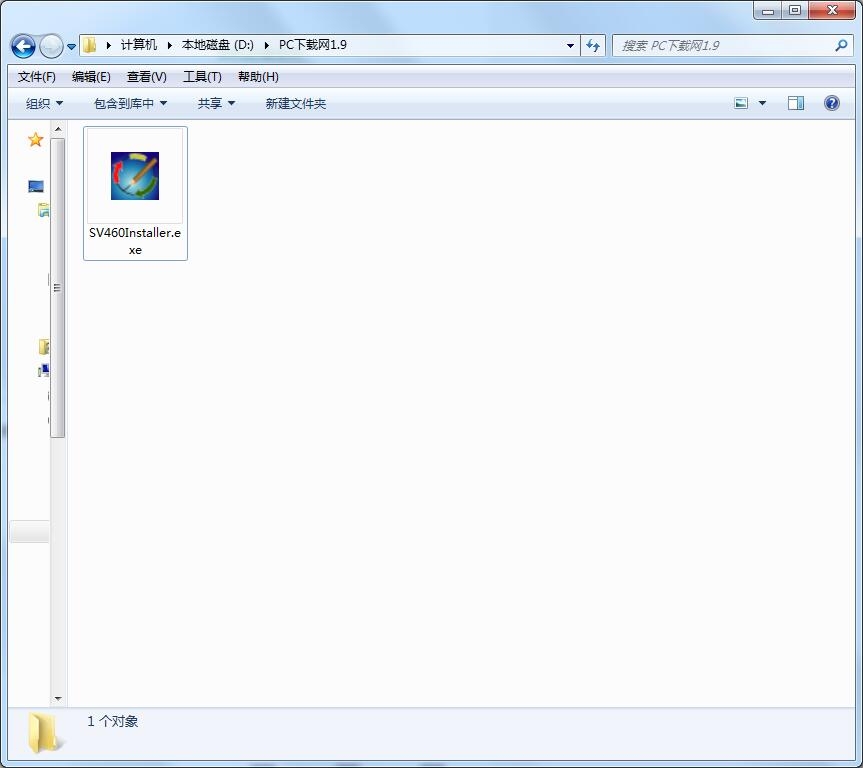
Task: Click the 新建文件夹 button
Action: point(296,104)
